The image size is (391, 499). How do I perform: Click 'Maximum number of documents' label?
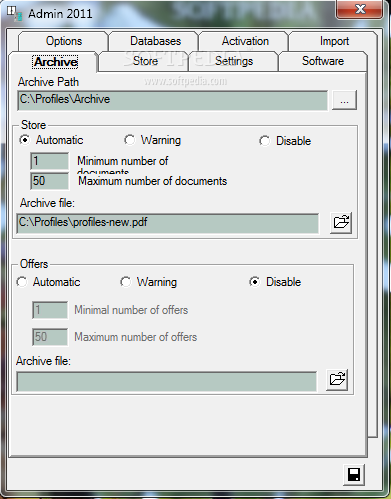tap(153, 181)
